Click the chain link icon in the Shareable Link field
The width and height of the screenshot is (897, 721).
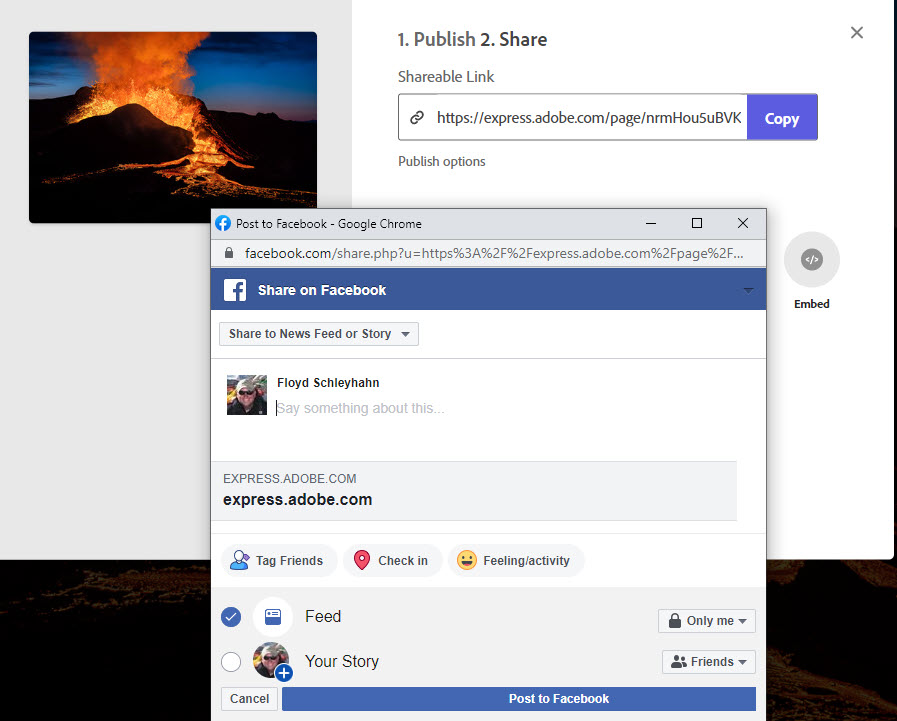[417, 117]
